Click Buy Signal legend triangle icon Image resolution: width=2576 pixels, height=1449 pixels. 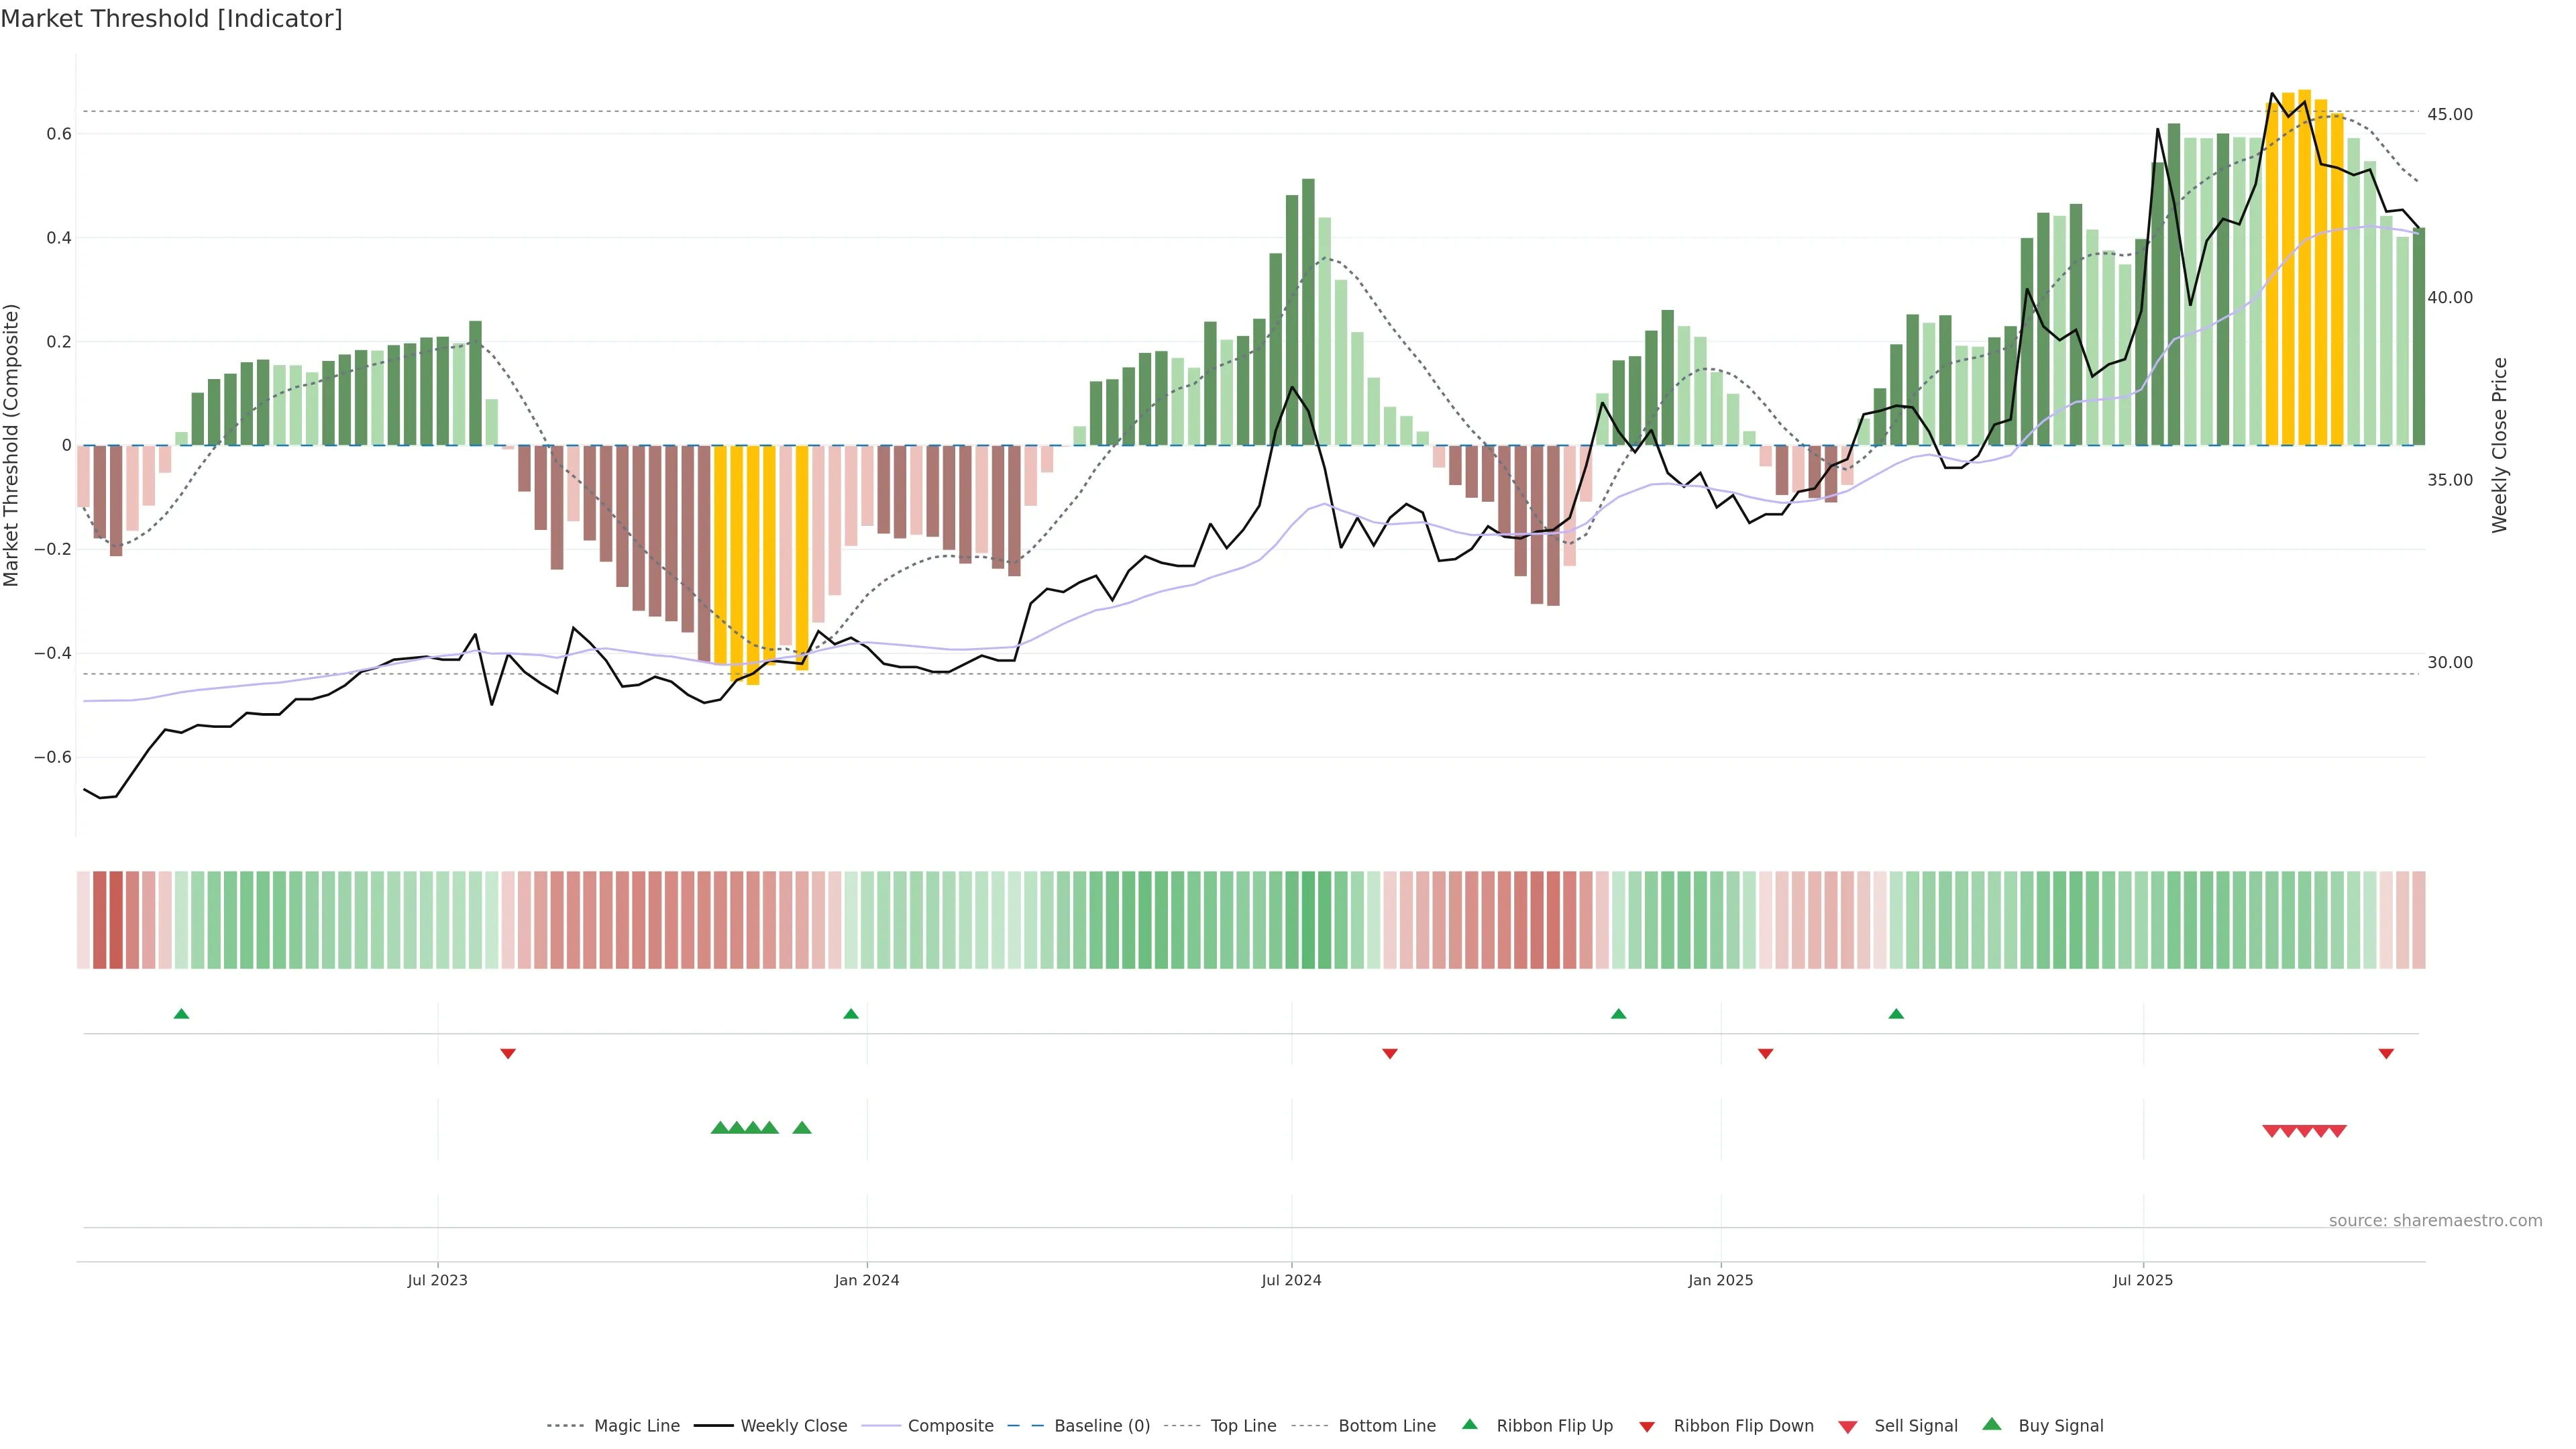pos(1992,1425)
